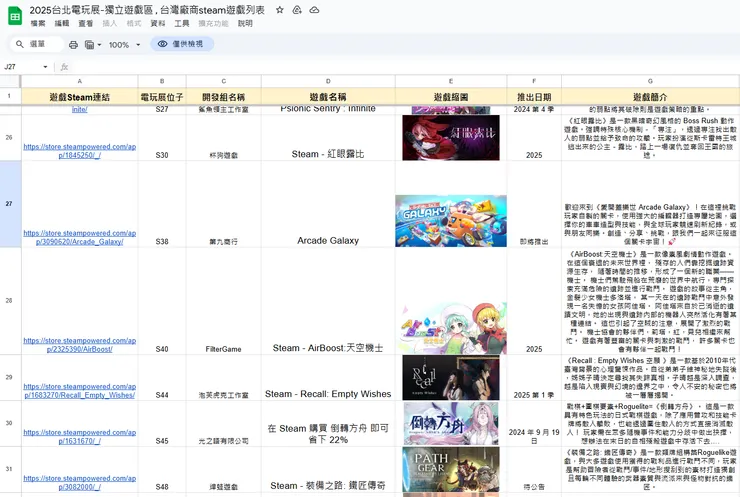Viewport: 740px width, 497px height.
Task: Click the move to folder icon
Action: pyautogui.click(x=297, y=10)
